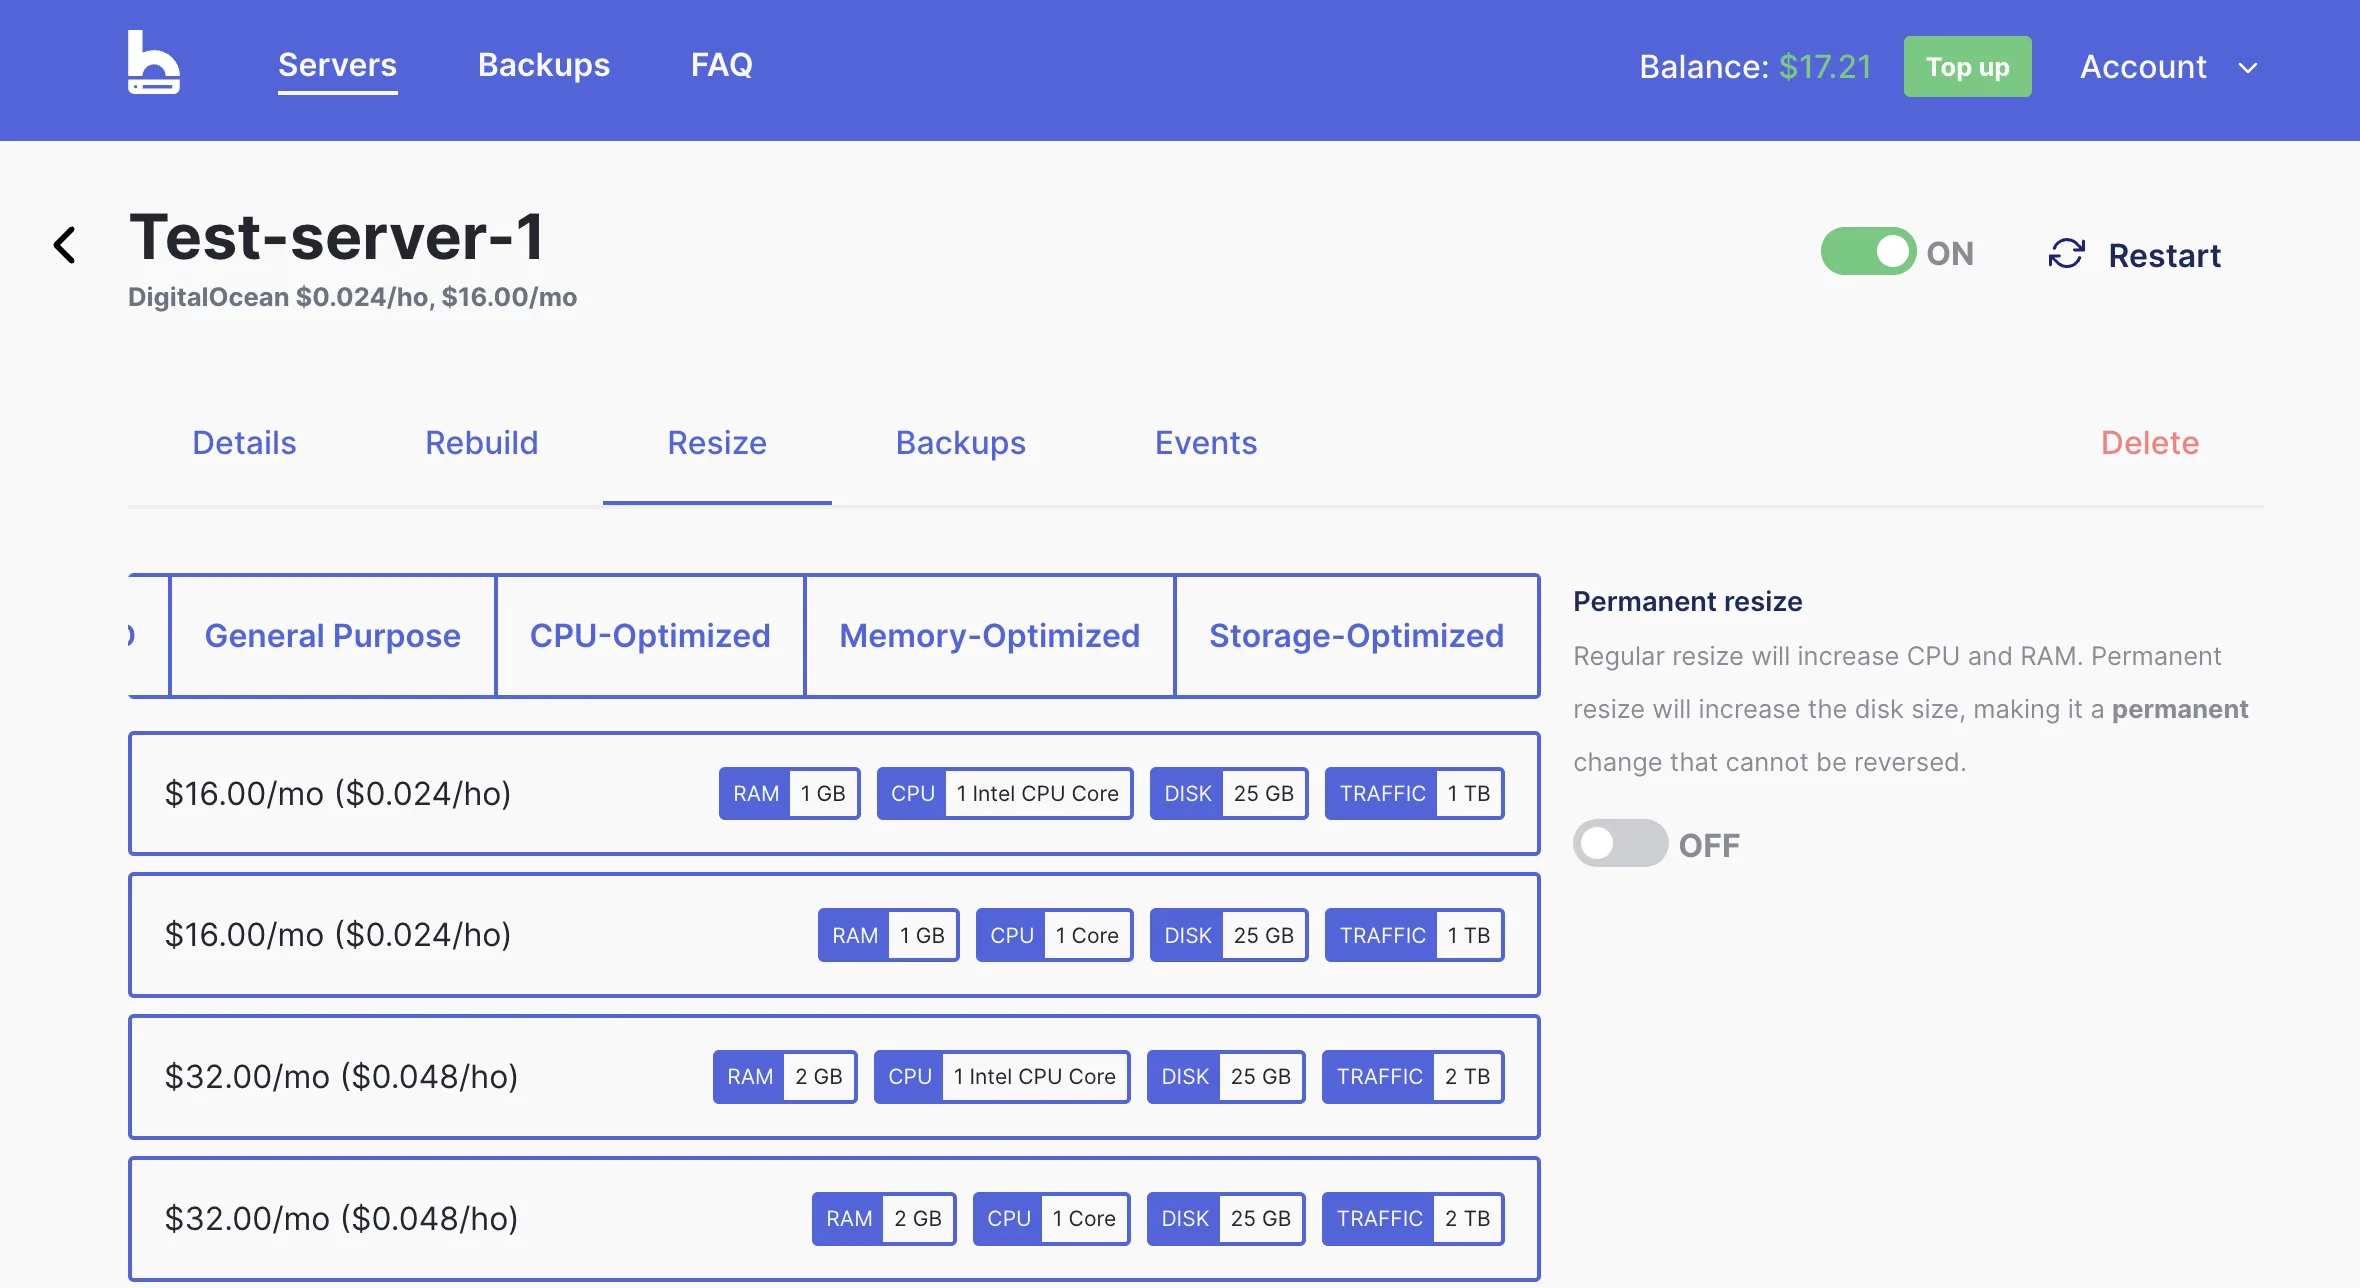Enable the Permanent resize toggle

[1620, 844]
